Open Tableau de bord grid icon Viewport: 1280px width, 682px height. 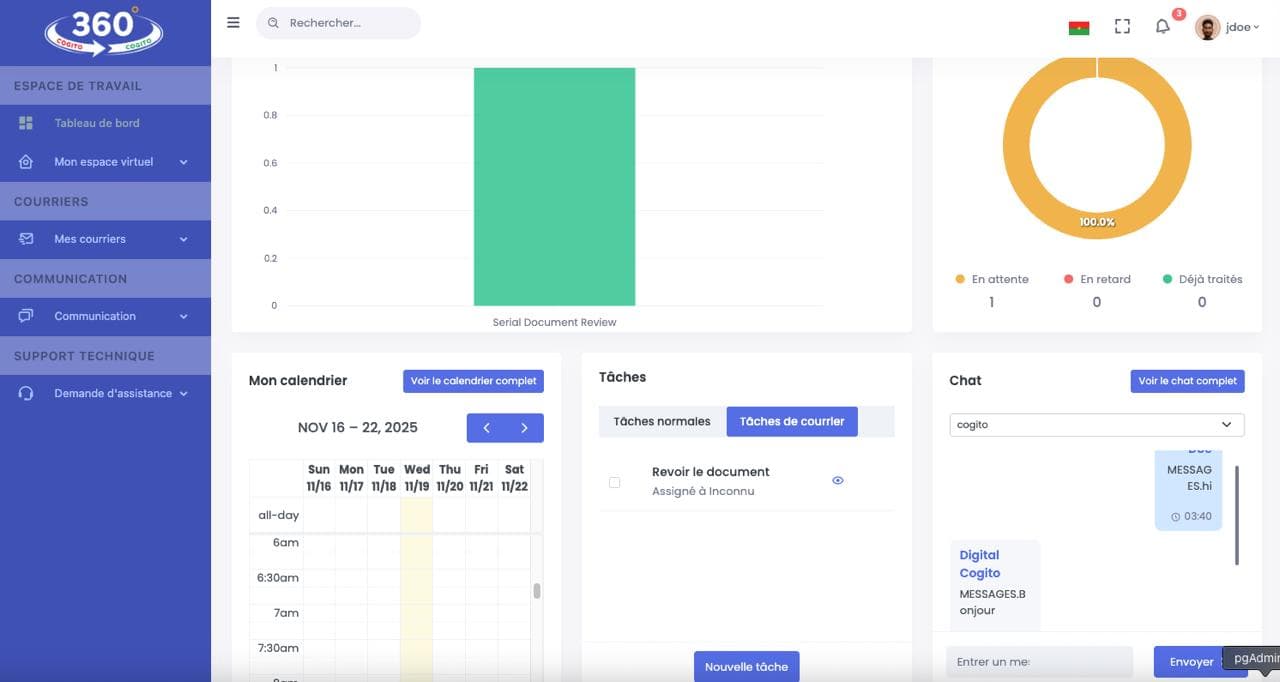[x=26, y=123]
